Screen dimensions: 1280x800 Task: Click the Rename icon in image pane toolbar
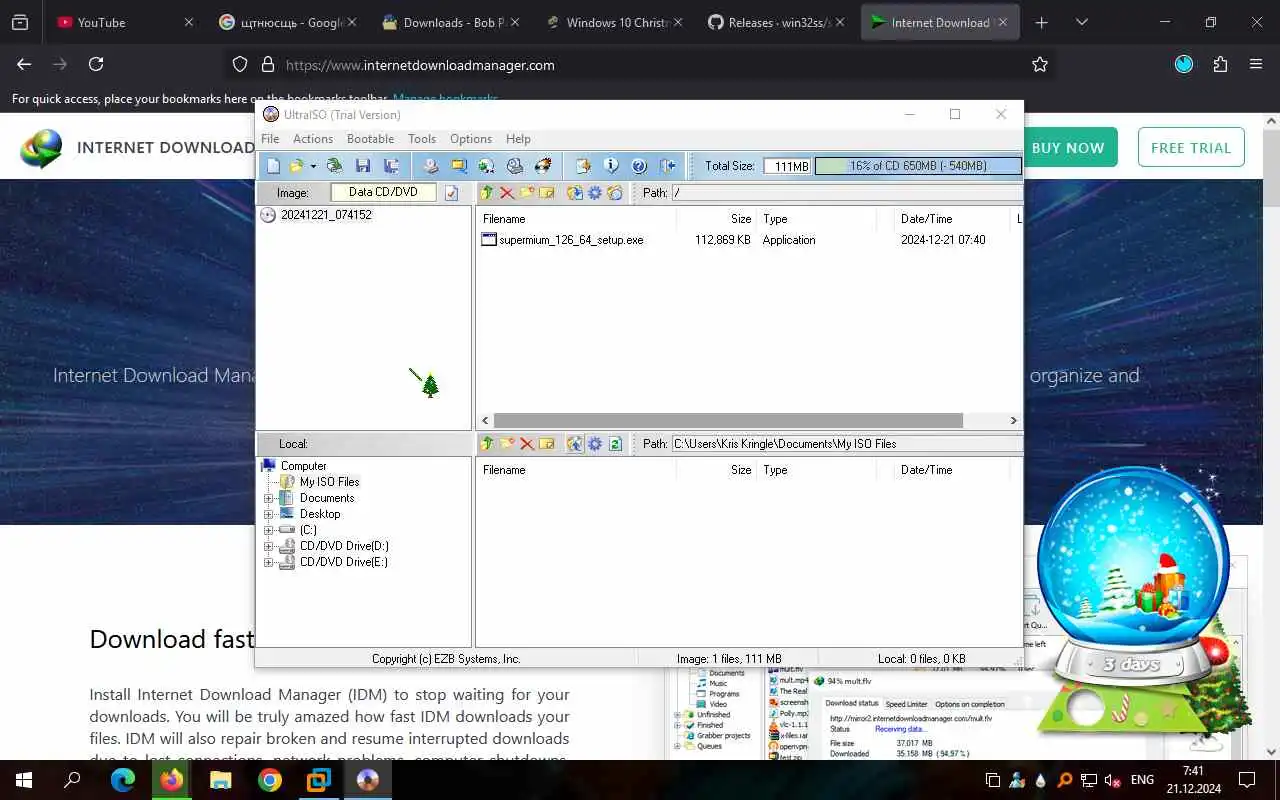[x=547, y=193]
